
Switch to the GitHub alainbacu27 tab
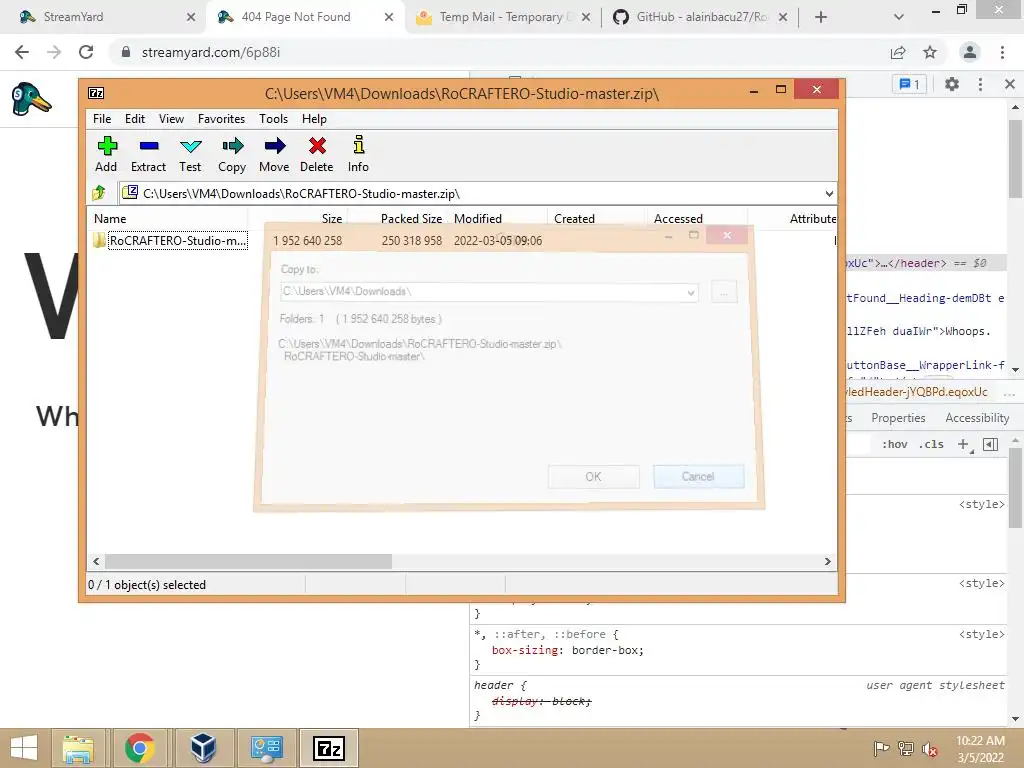699,17
